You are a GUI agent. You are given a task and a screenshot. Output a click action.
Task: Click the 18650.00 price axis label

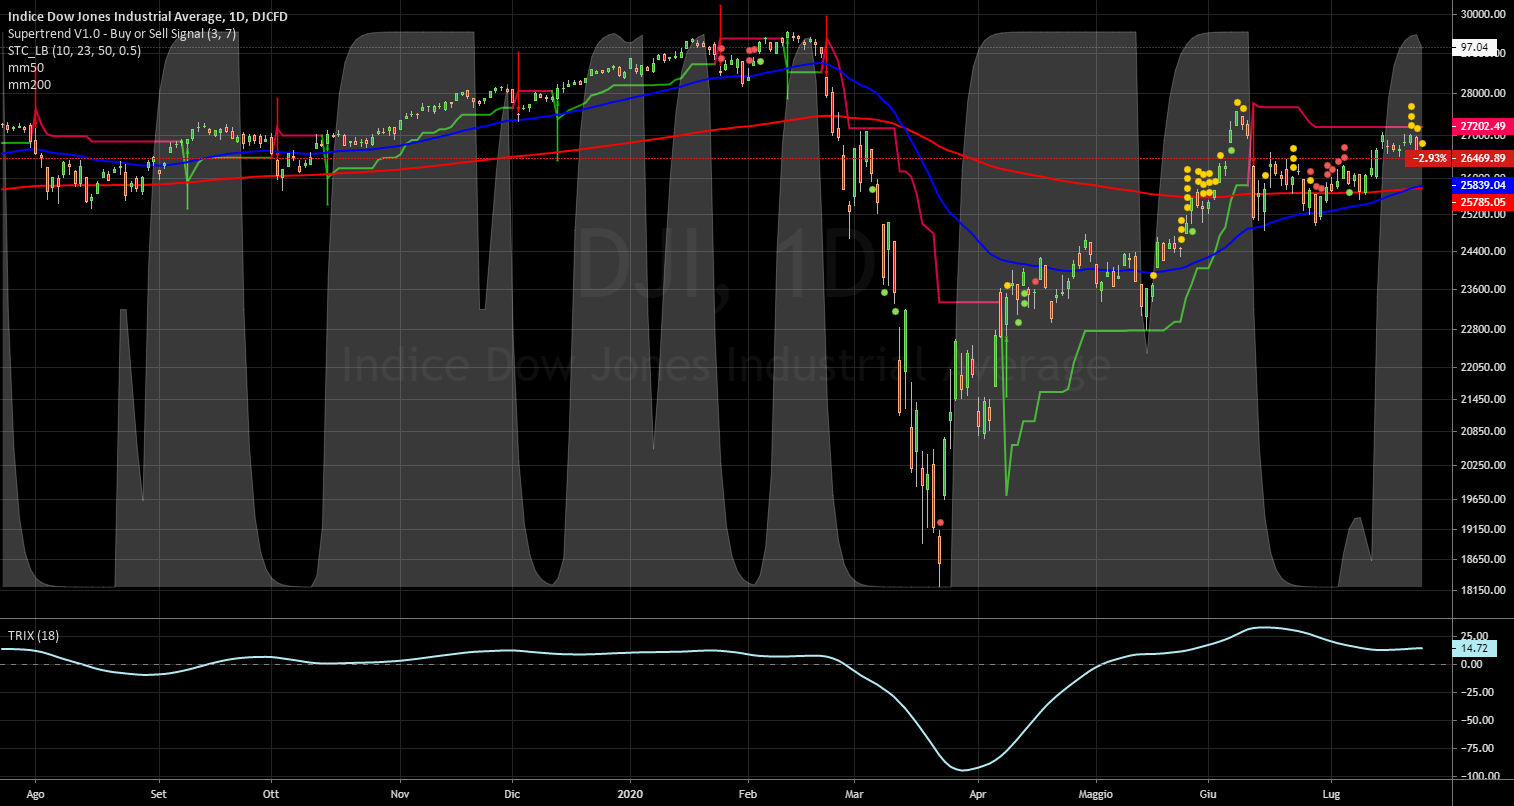click(x=1482, y=559)
